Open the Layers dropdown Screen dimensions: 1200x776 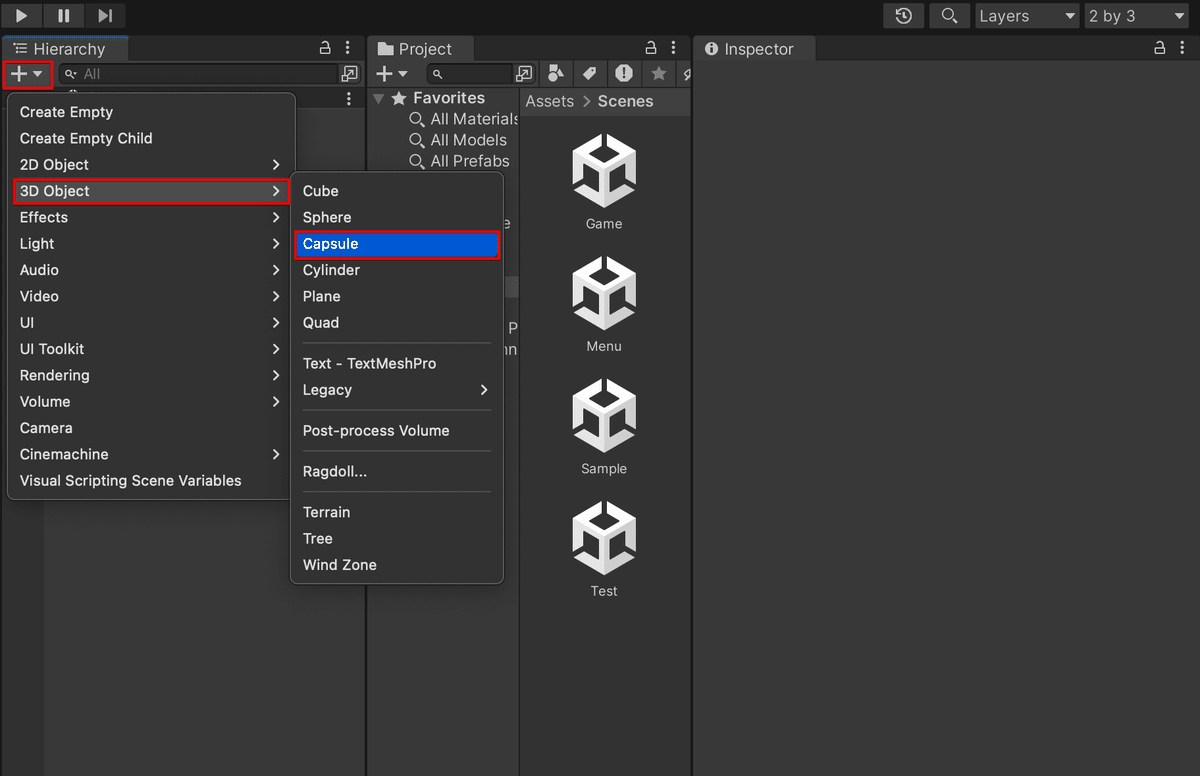click(1027, 16)
